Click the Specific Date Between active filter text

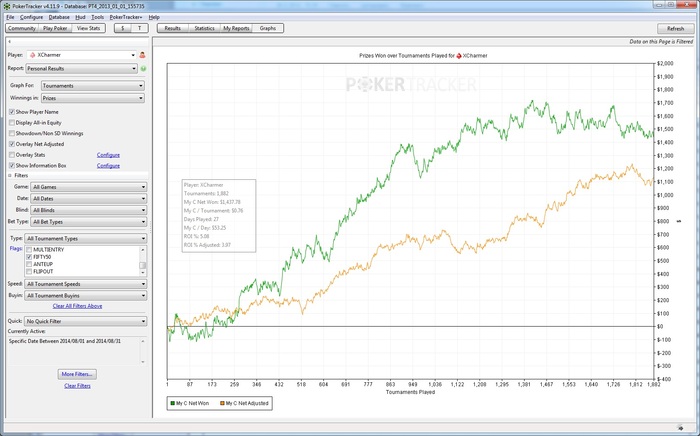coord(65,341)
